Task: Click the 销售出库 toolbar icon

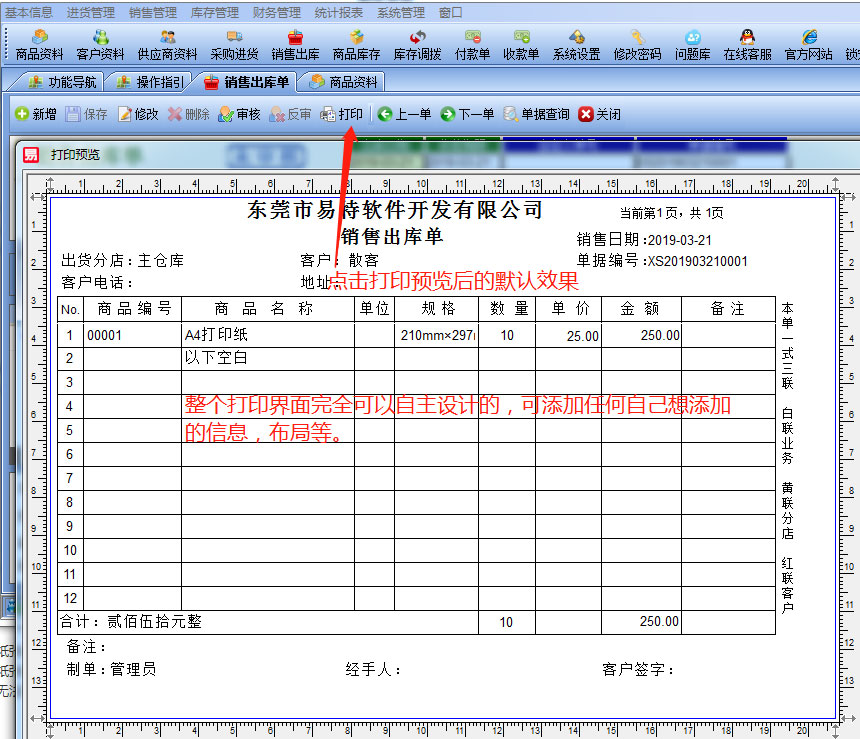Action: point(295,45)
